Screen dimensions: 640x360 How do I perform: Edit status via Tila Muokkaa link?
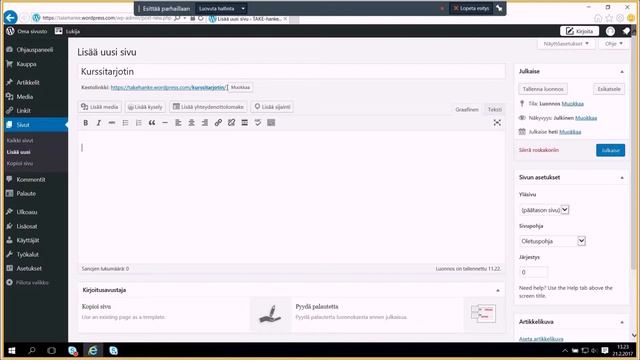pyautogui.click(x=572, y=104)
